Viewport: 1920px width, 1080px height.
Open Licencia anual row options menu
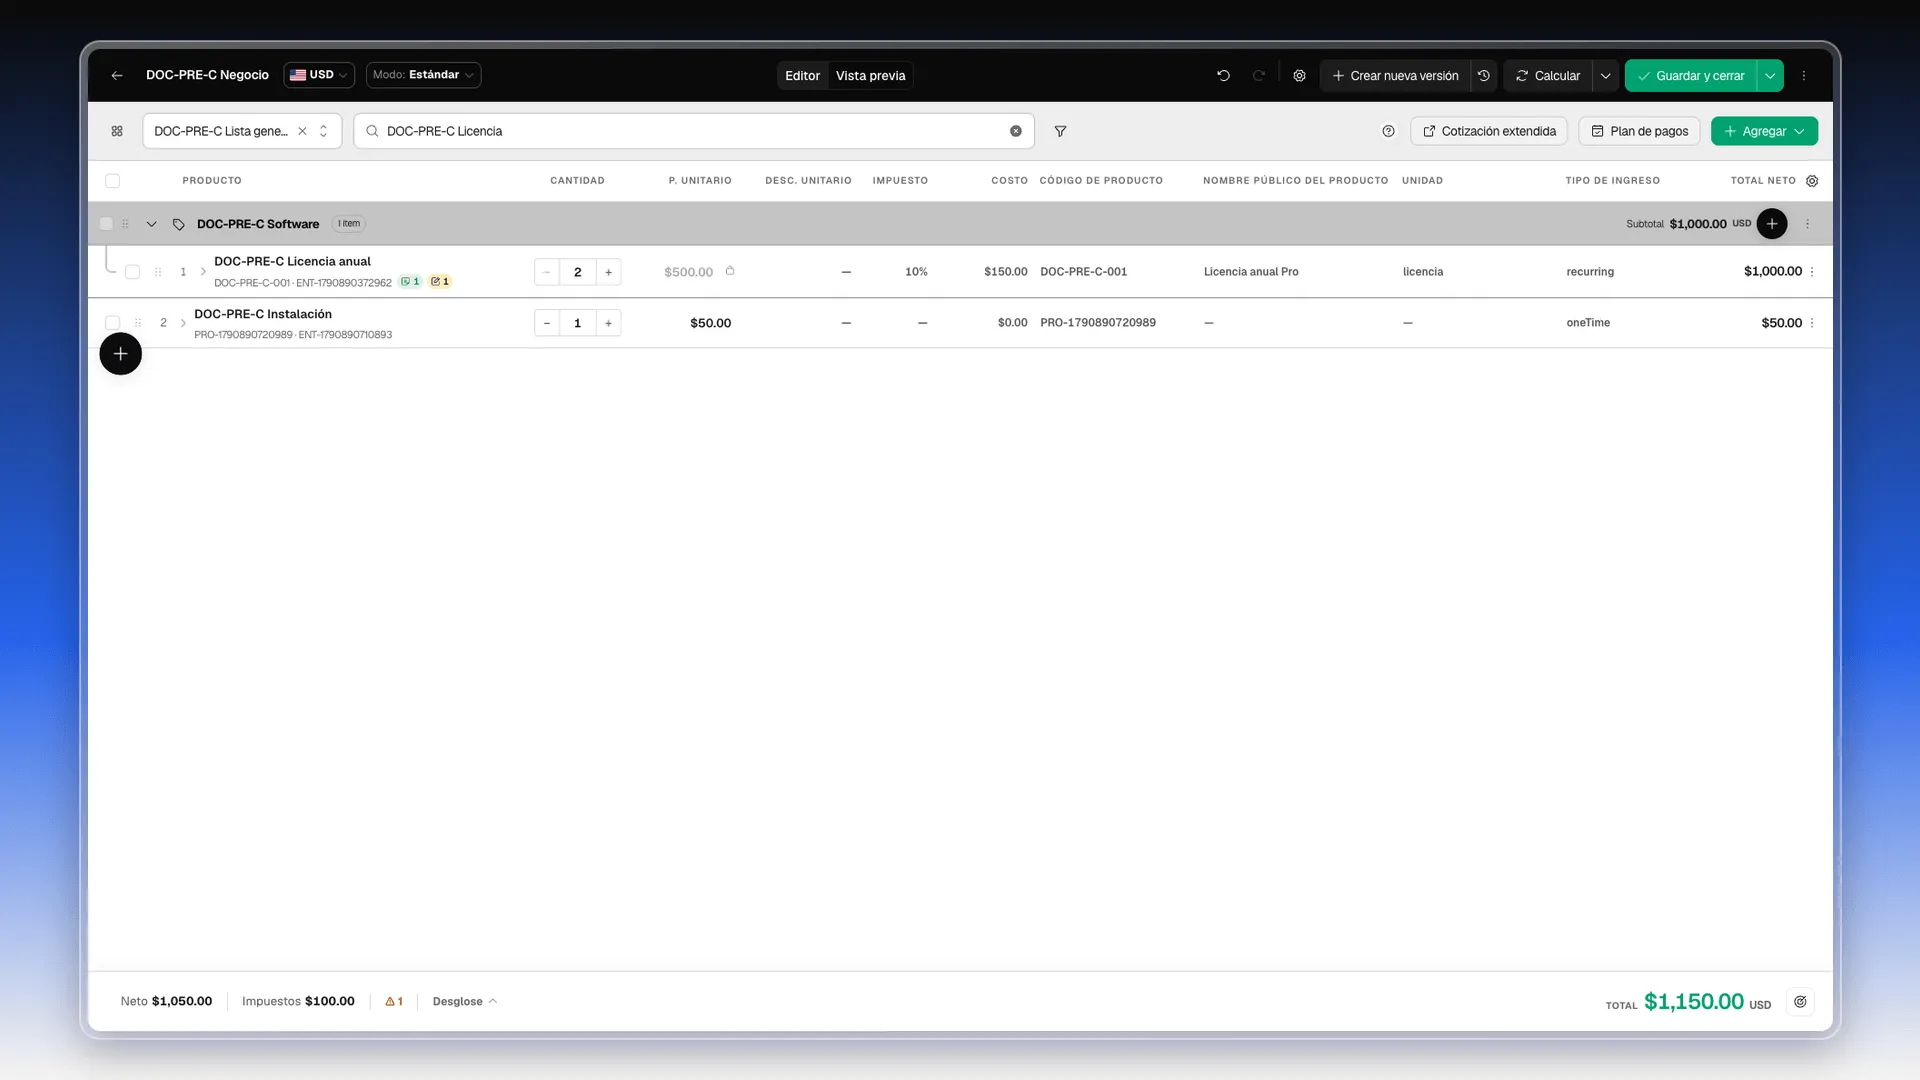pos(1812,271)
